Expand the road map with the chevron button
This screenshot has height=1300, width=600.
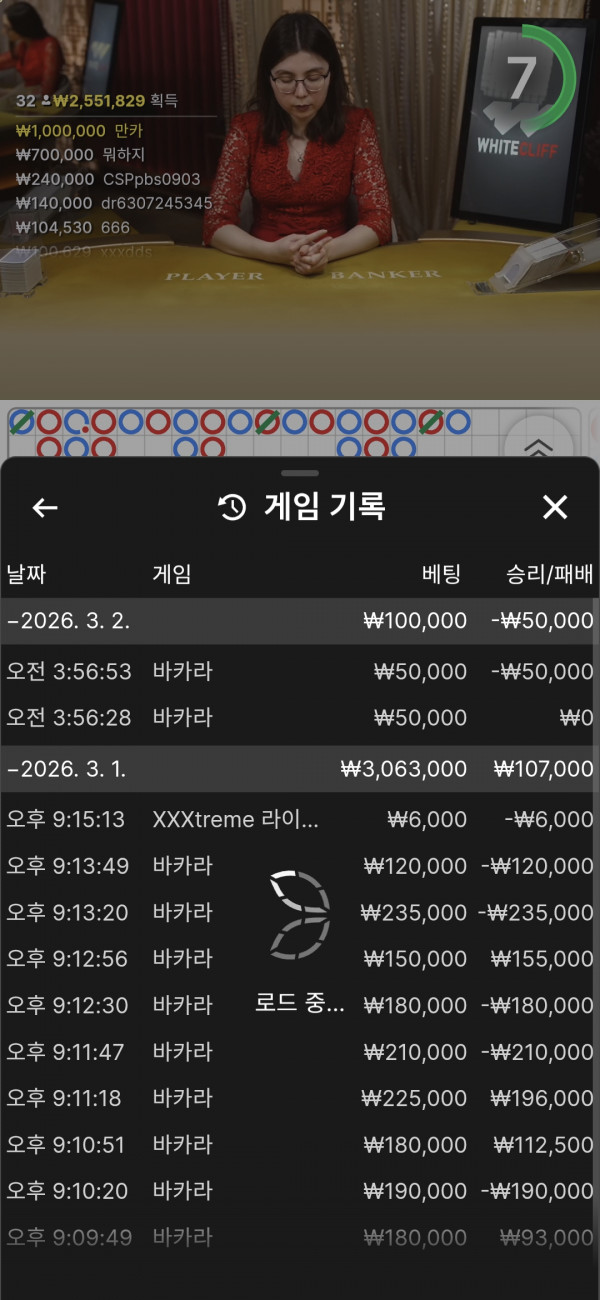538,448
